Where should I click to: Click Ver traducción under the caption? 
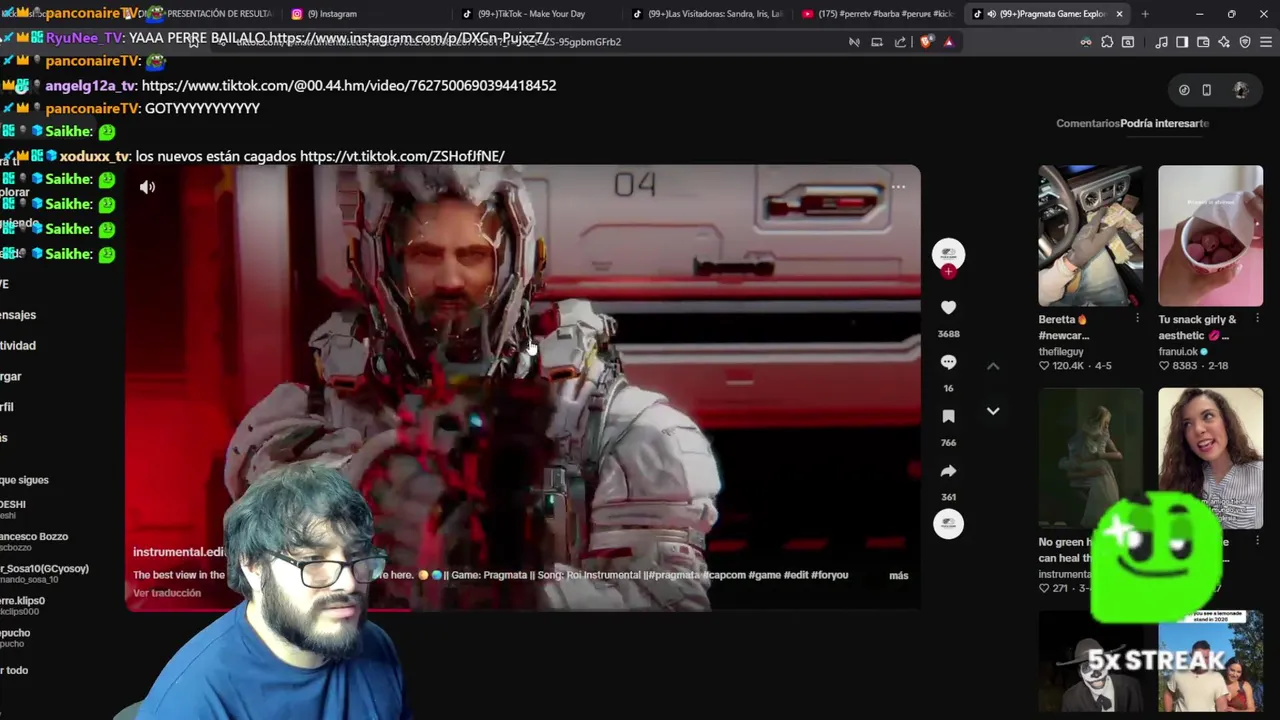[167, 593]
